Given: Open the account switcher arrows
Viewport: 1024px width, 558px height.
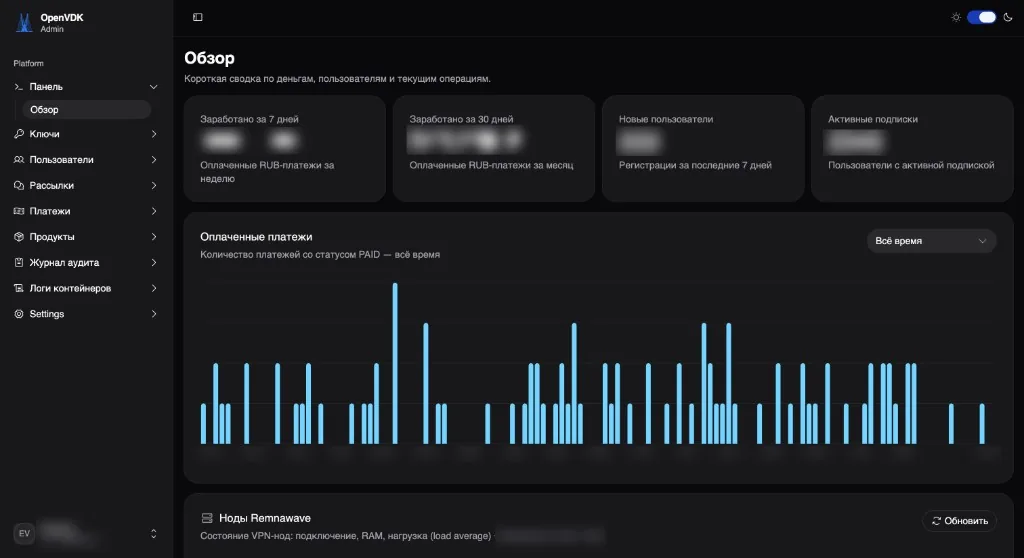Looking at the screenshot, I should 153,534.
